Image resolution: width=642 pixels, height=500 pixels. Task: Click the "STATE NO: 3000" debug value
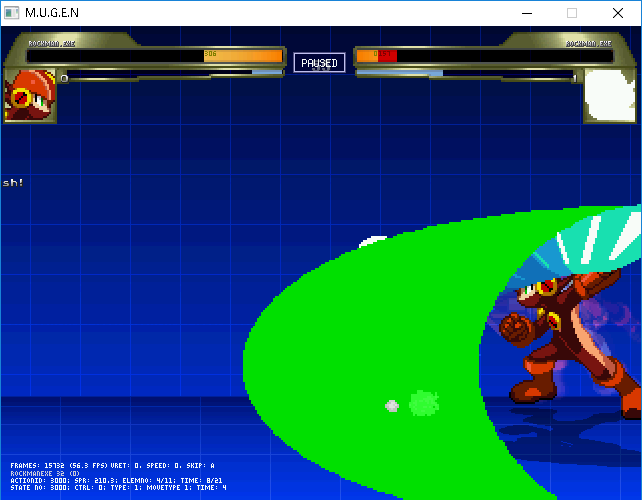40,488
